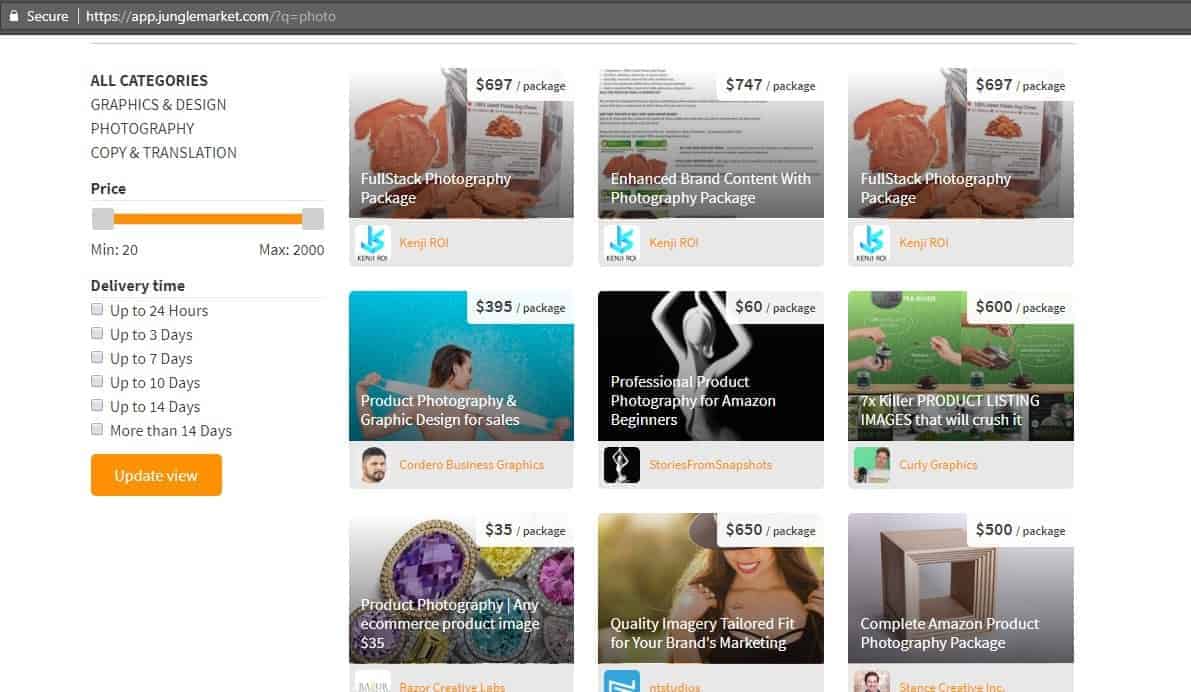The image size is (1191, 692).
Task: Click the Max: 2000 price value
Action: click(x=291, y=250)
